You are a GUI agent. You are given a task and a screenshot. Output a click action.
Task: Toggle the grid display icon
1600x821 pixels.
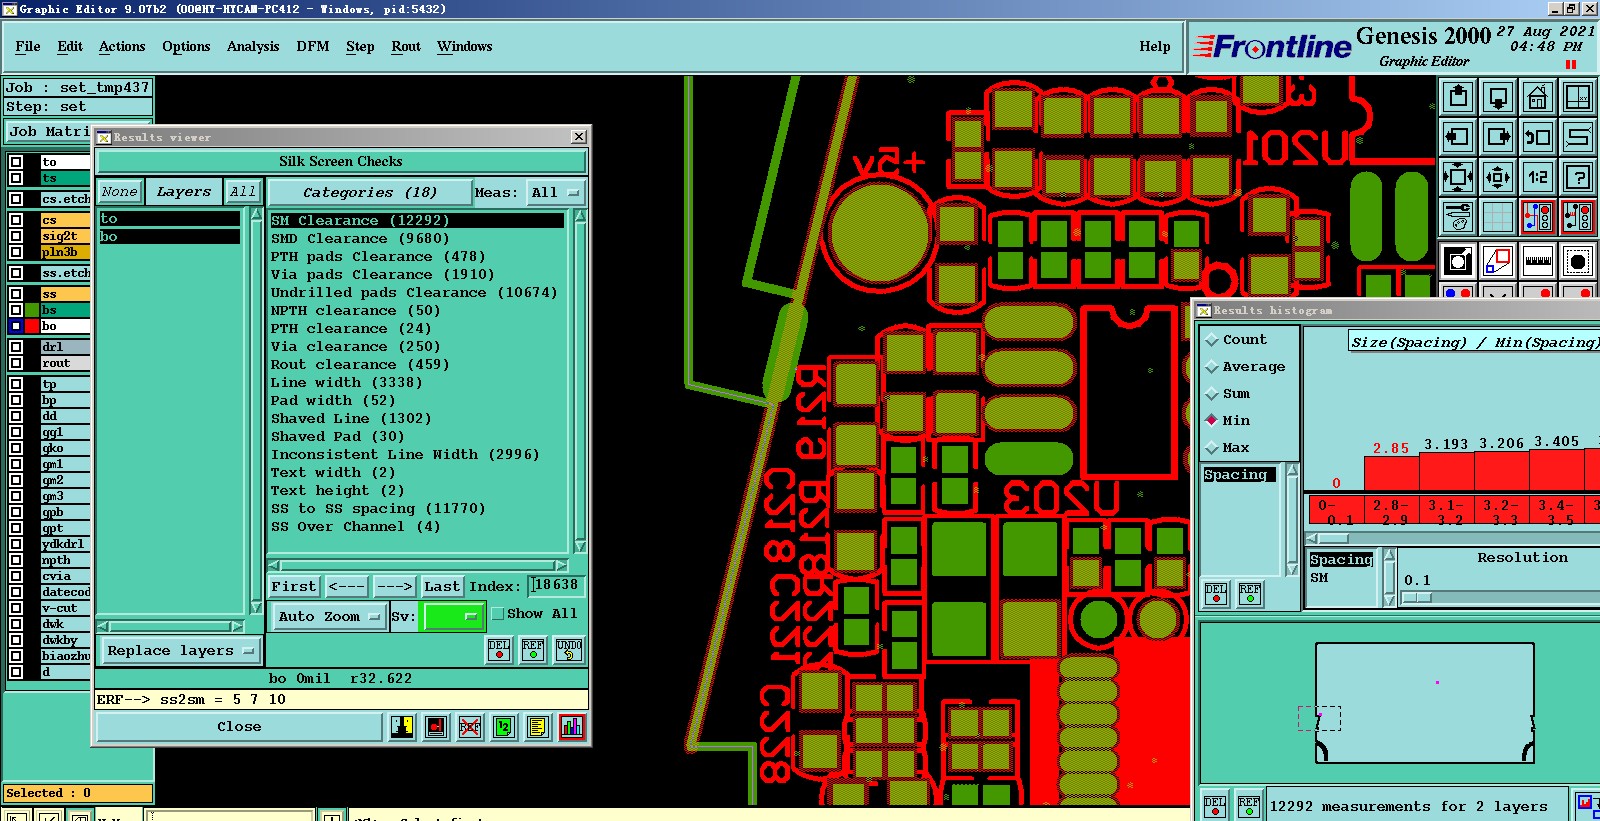click(x=1498, y=216)
